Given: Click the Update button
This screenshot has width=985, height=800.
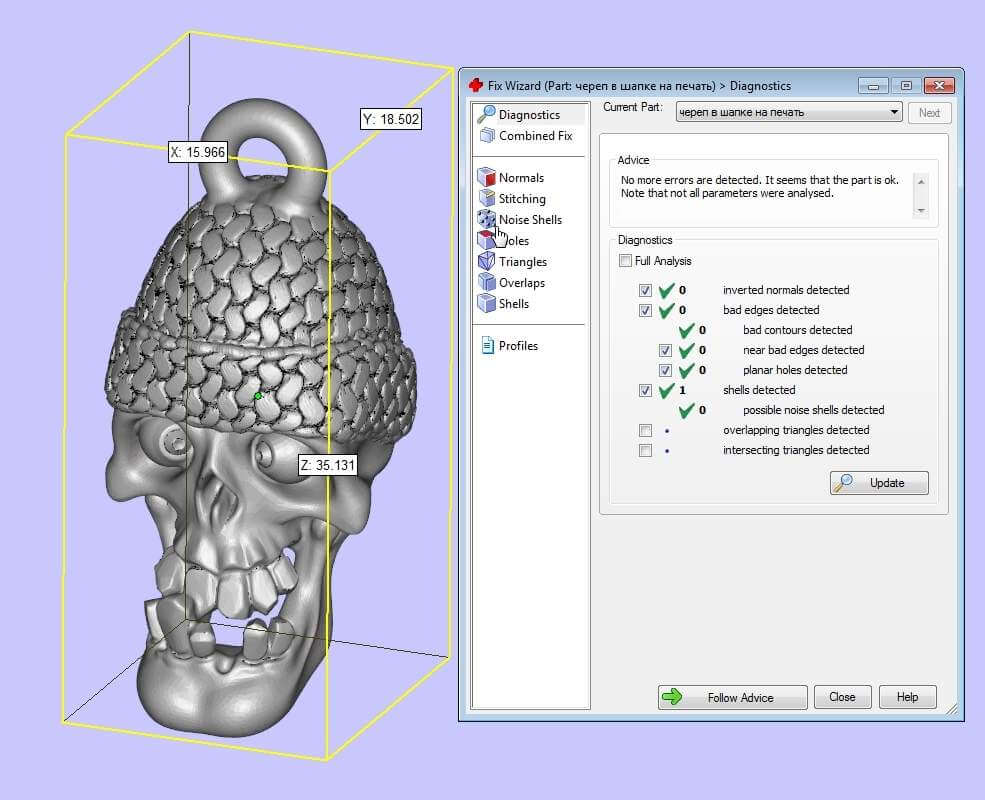Looking at the screenshot, I should click(x=879, y=483).
